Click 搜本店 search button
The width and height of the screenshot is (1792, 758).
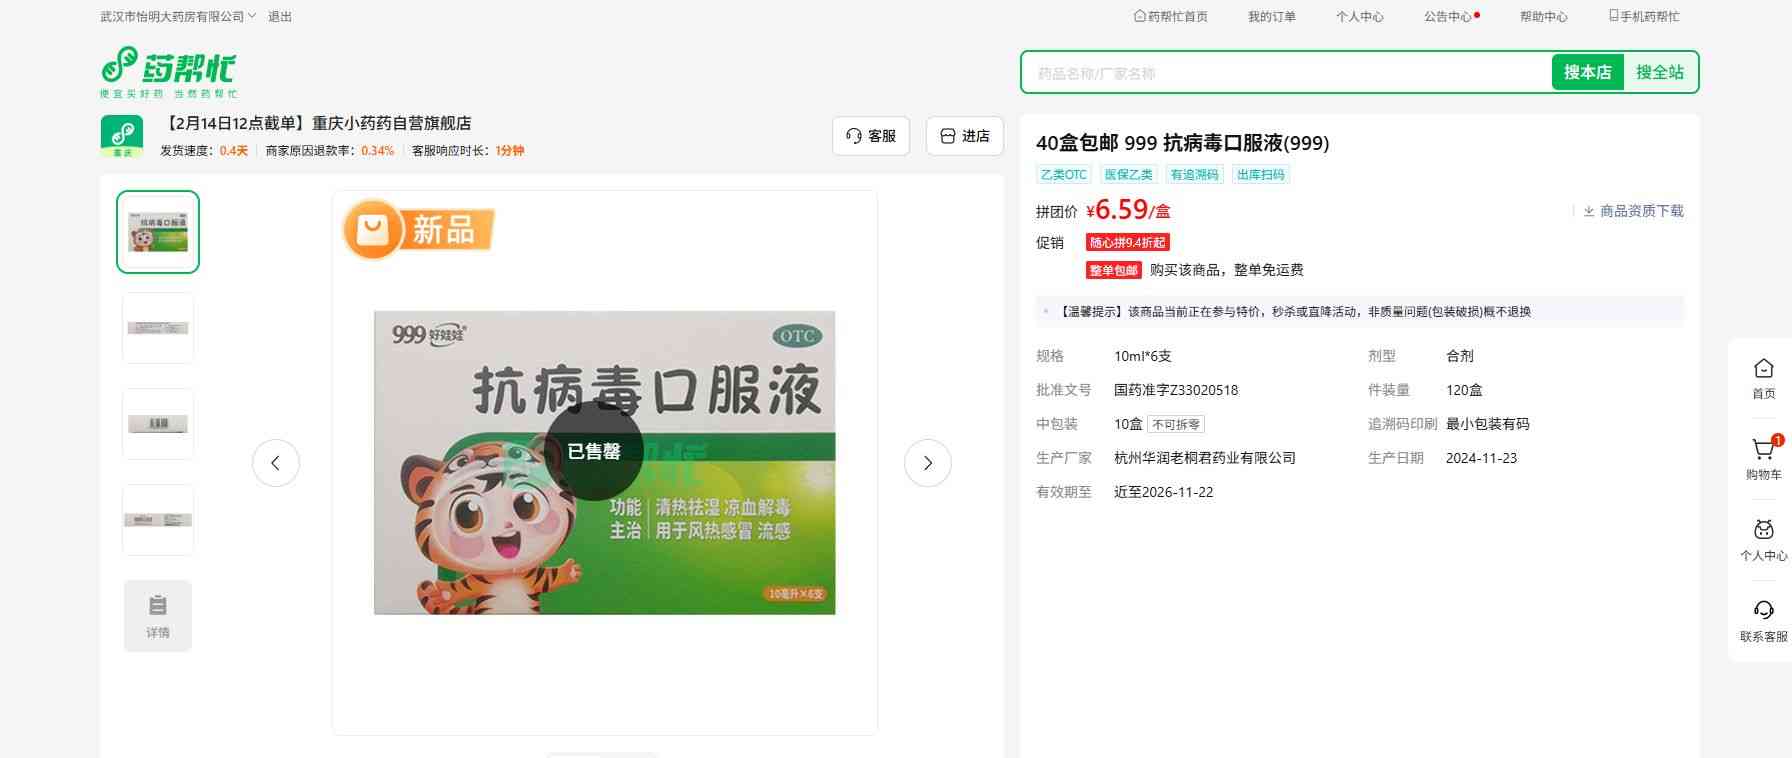point(1587,72)
